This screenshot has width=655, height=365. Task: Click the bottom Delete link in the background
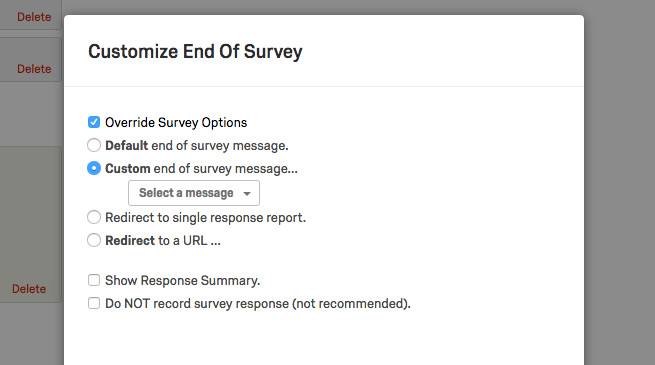pyautogui.click(x=29, y=289)
